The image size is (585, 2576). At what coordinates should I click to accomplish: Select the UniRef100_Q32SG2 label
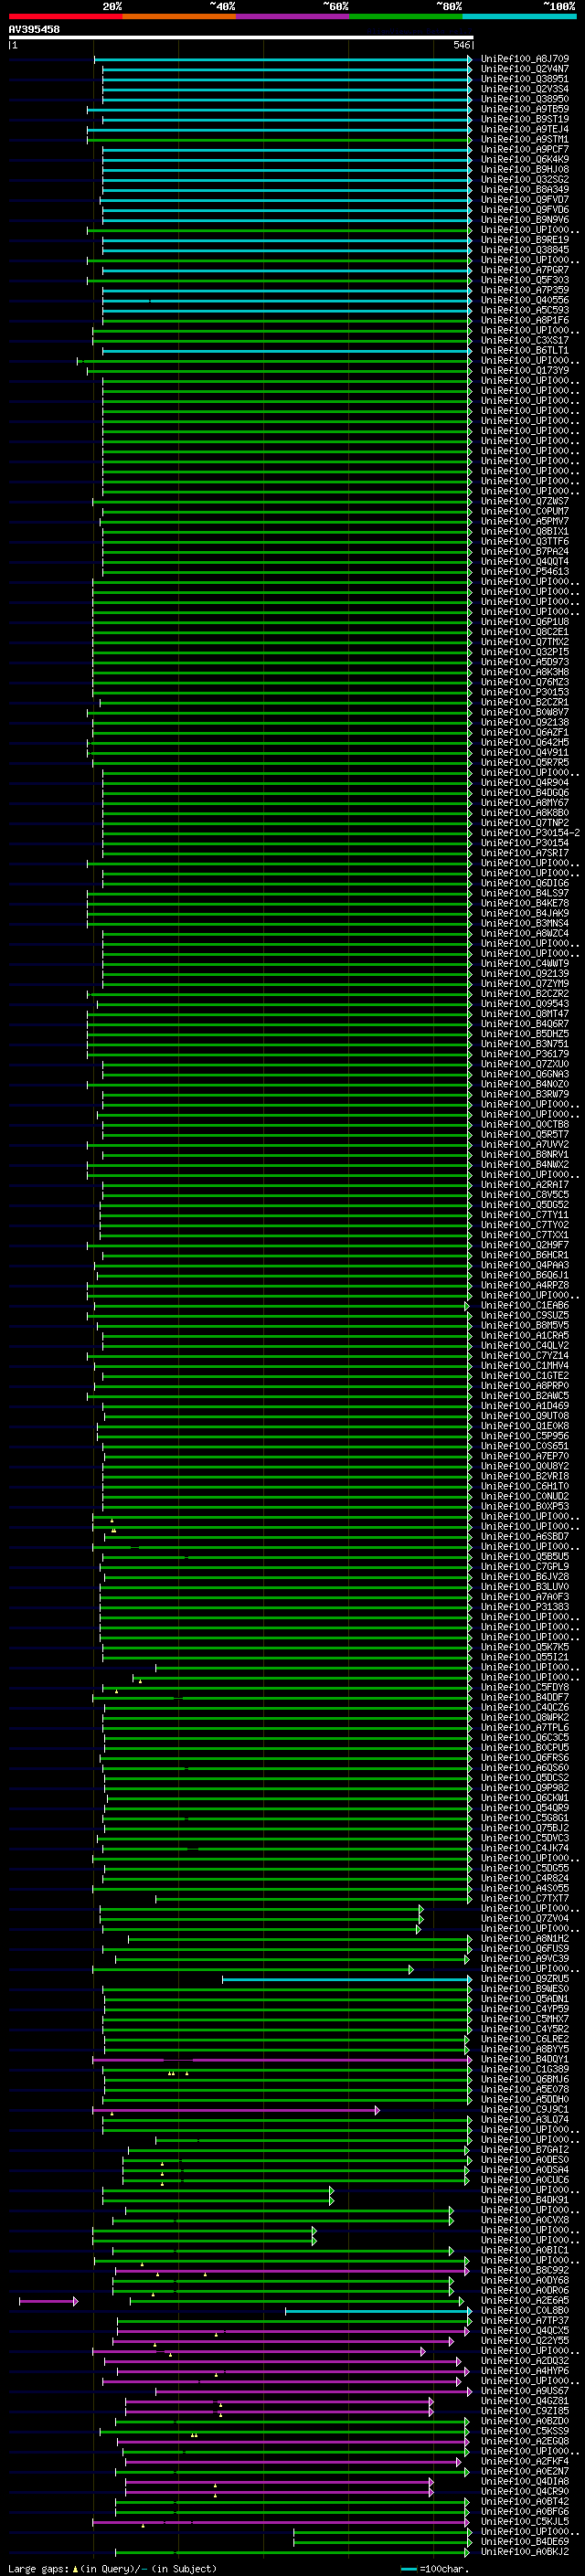524,179
